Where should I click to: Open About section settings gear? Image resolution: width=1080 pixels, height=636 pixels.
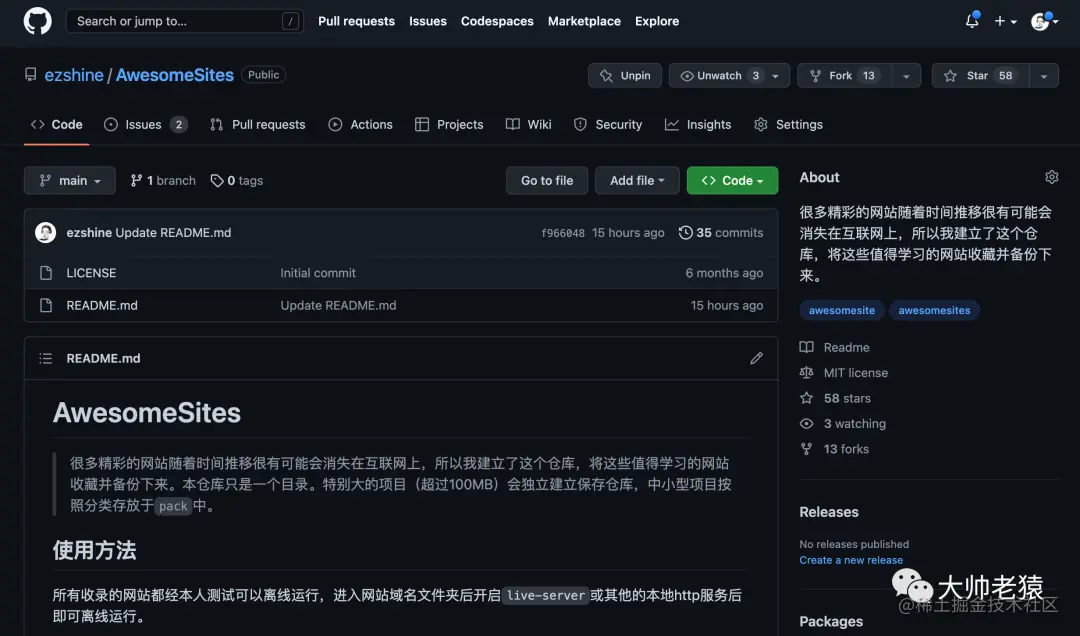[x=1052, y=176]
